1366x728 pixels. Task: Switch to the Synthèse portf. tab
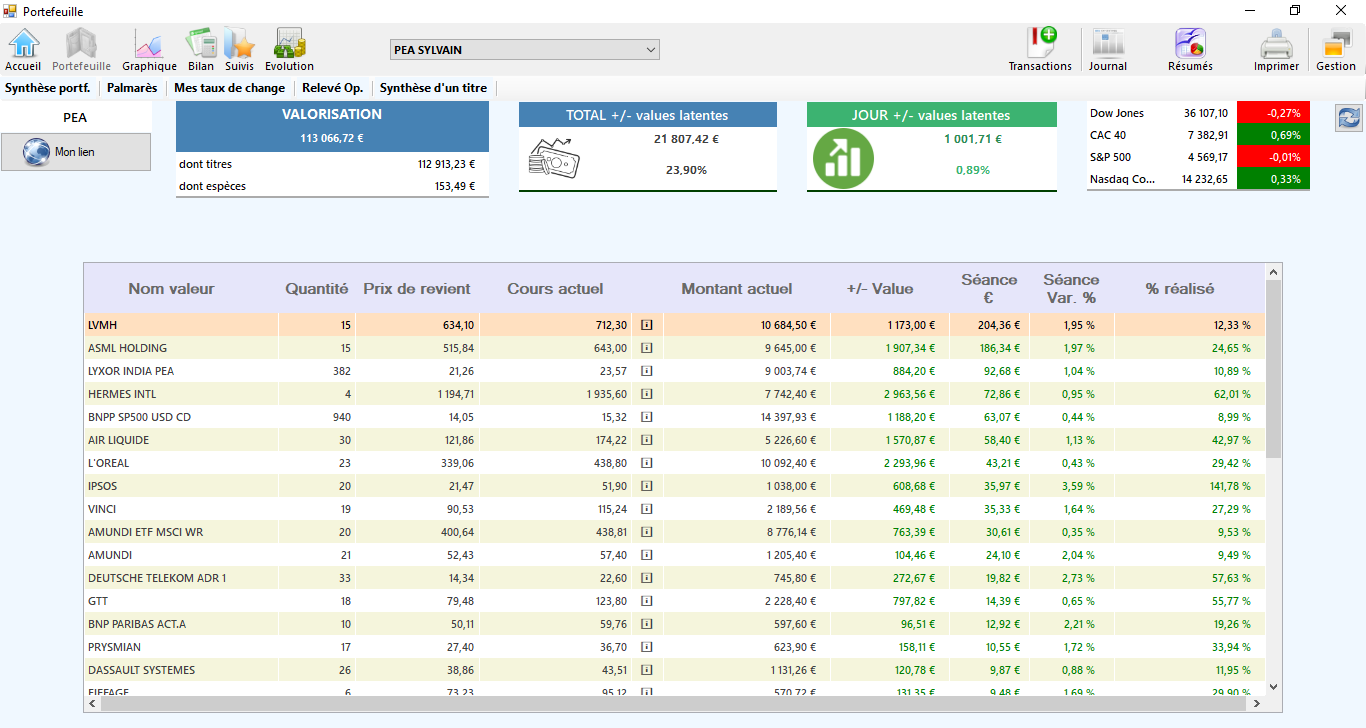click(47, 88)
